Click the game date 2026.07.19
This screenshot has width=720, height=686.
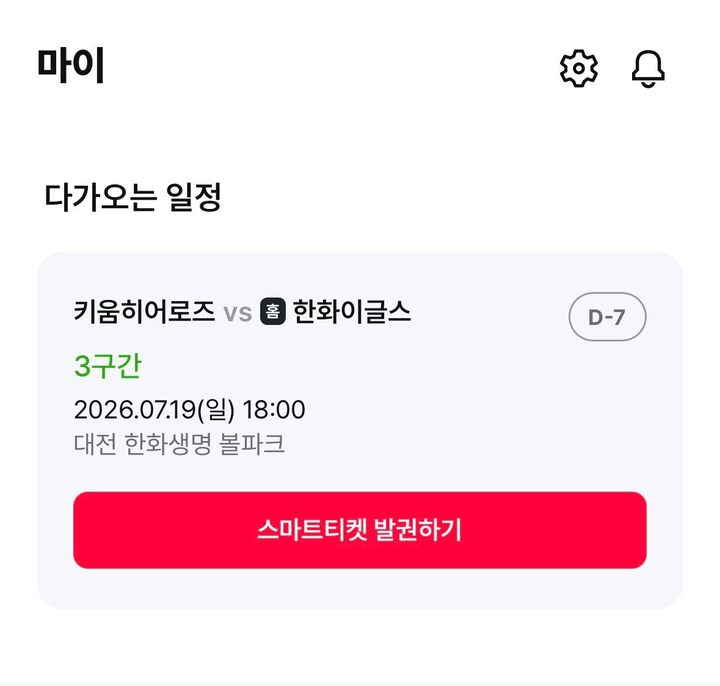[x=136, y=410]
